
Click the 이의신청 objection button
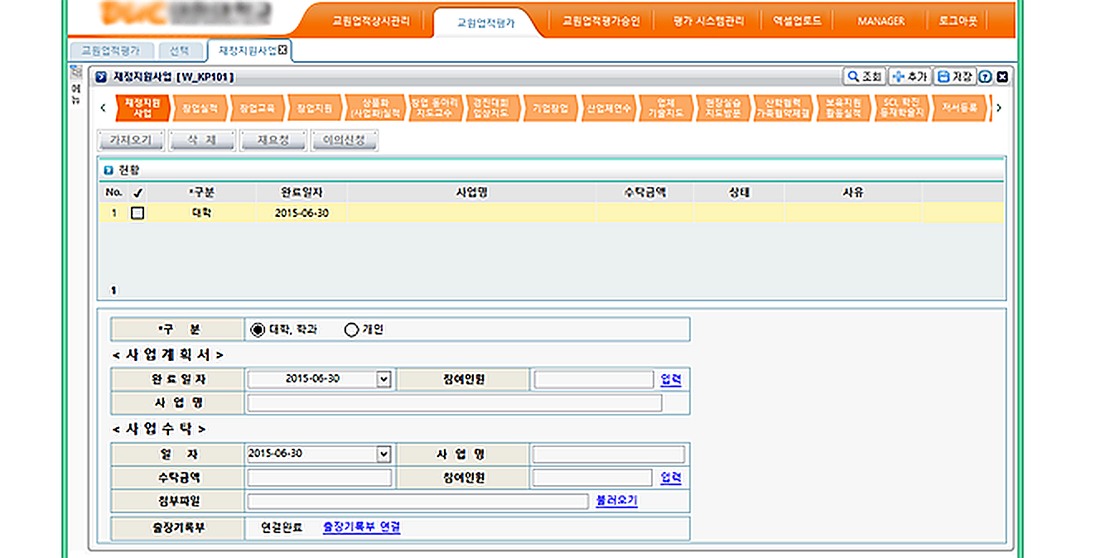click(344, 140)
